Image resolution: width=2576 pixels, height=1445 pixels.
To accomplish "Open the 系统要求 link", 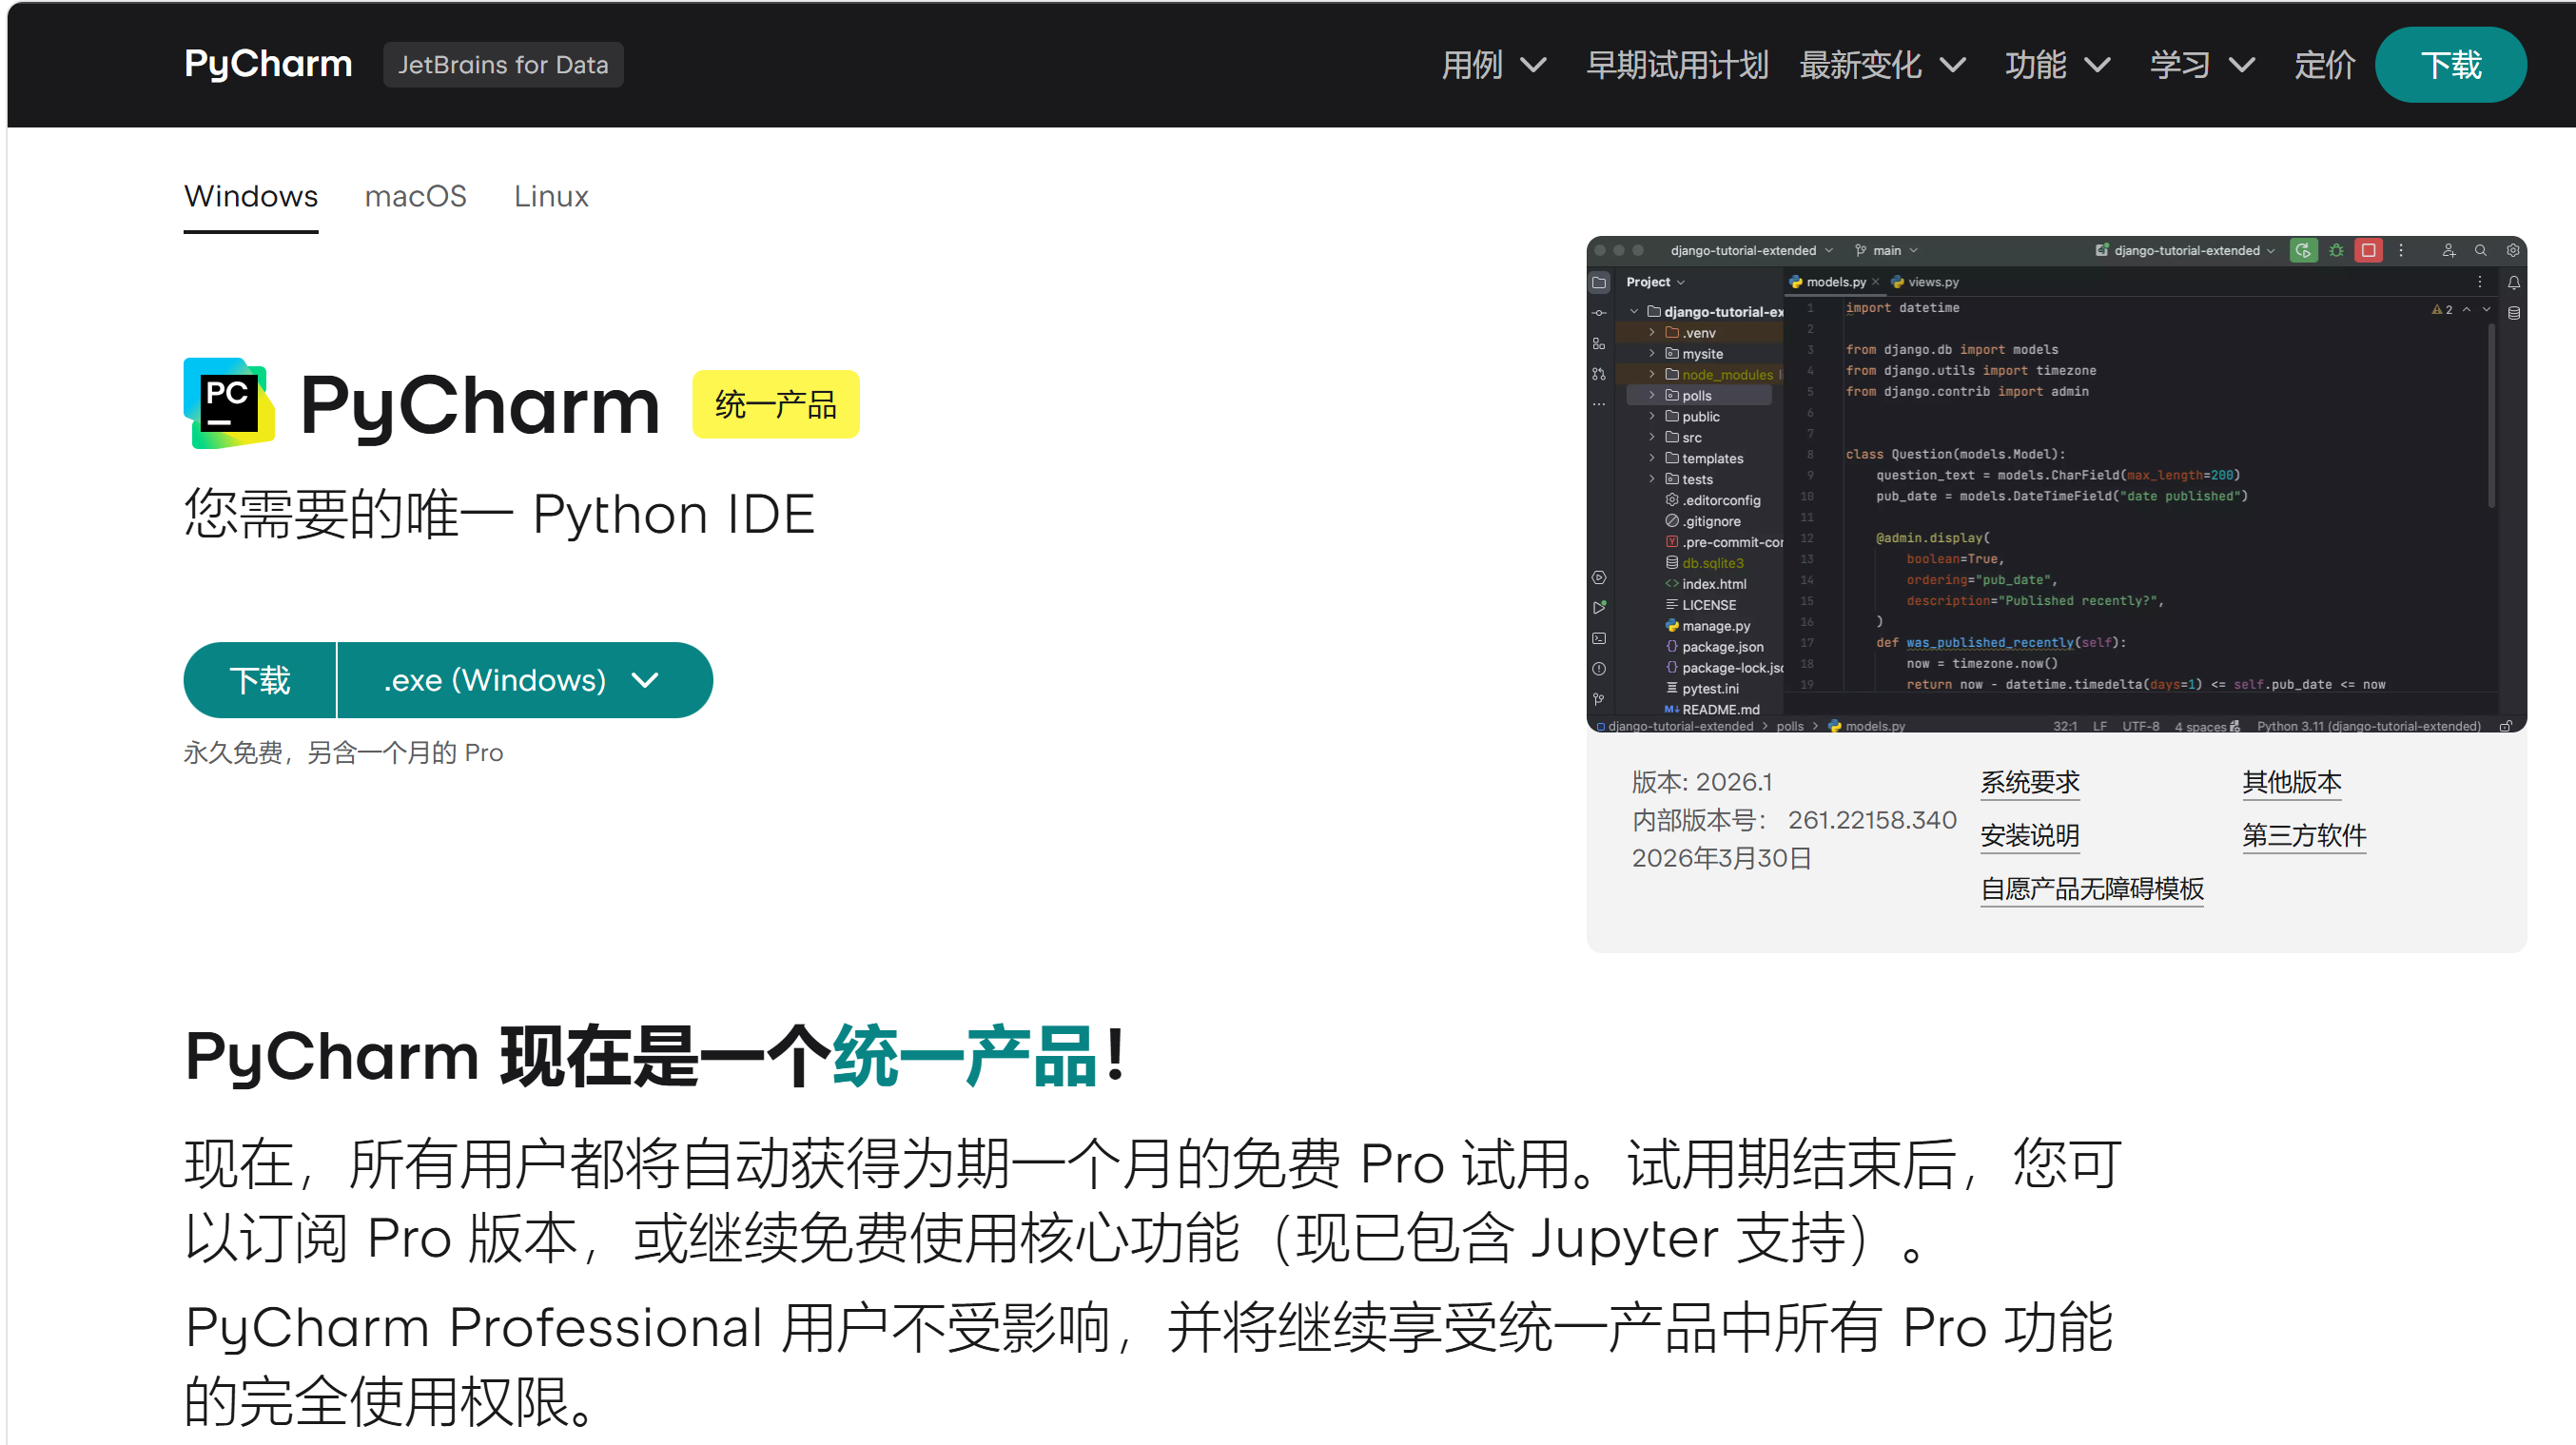I will point(2029,782).
